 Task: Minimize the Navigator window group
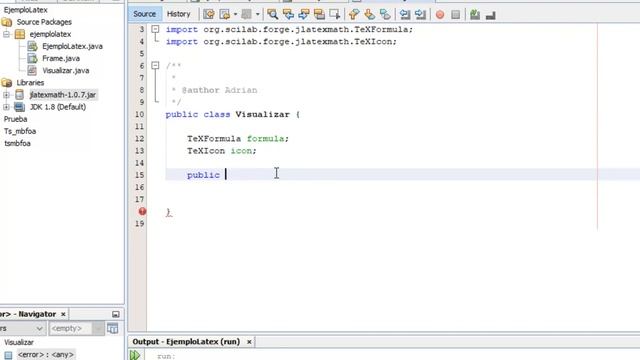coord(116,314)
